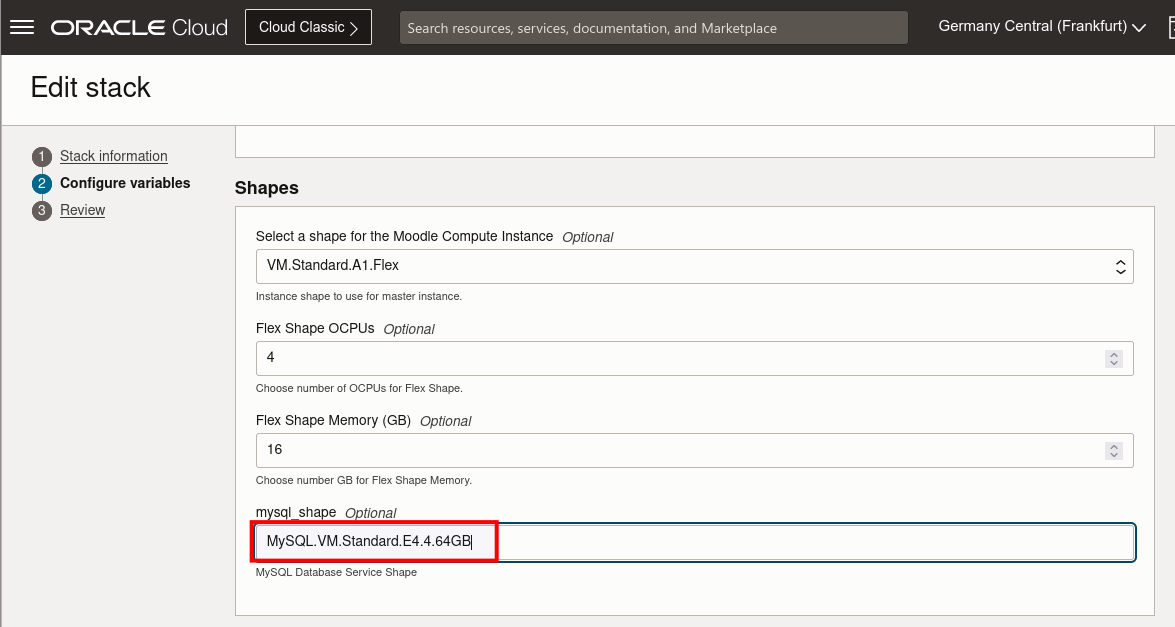This screenshot has height=627, width=1175.
Task: Click step 1 circle for Stack information
Action: click(41, 156)
